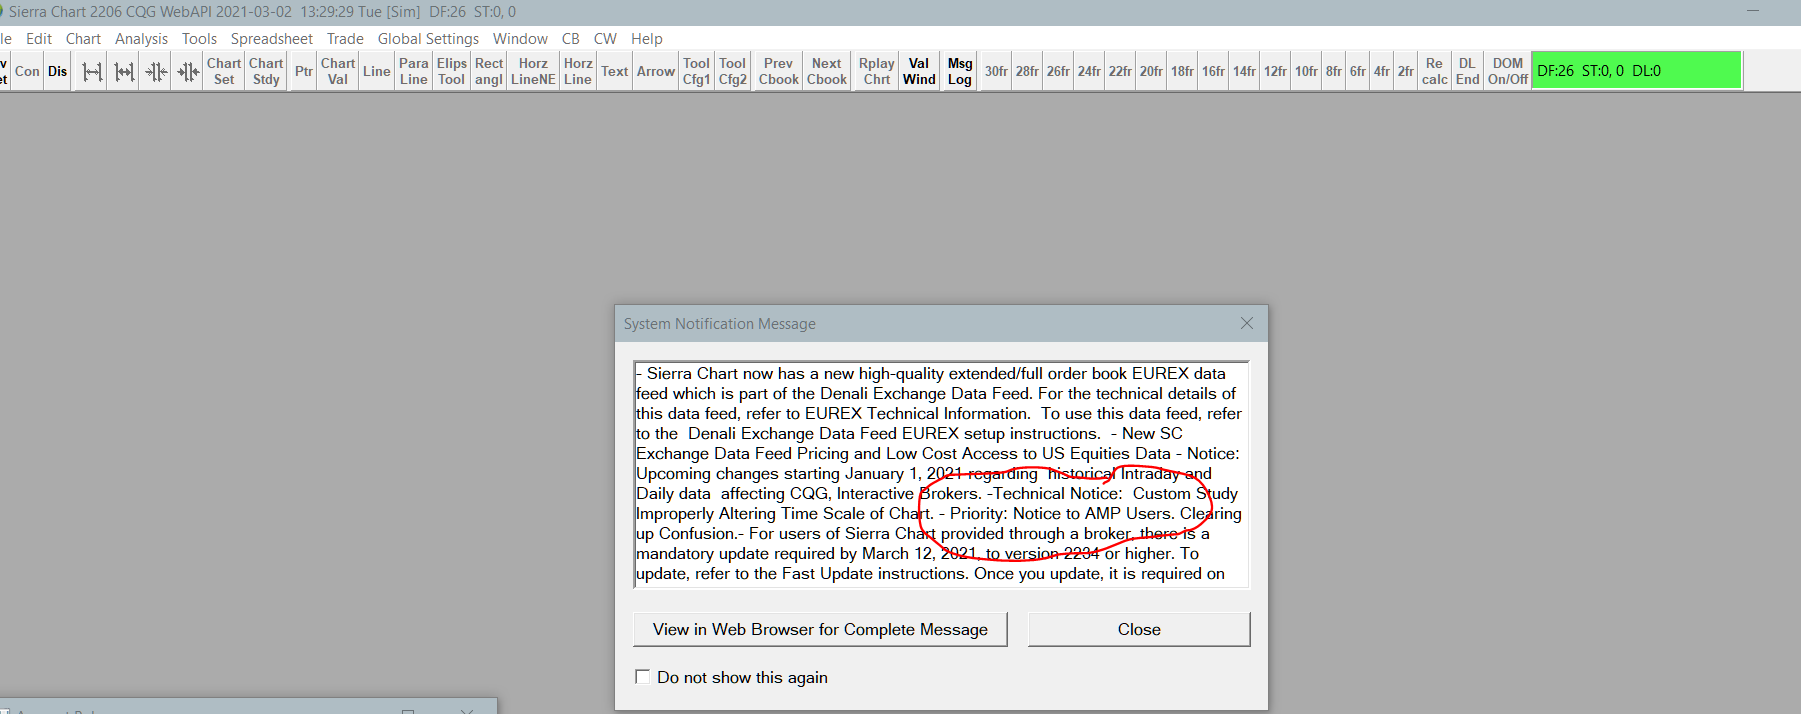
Task: Click the Re calc button
Action: pos(1435,71)
